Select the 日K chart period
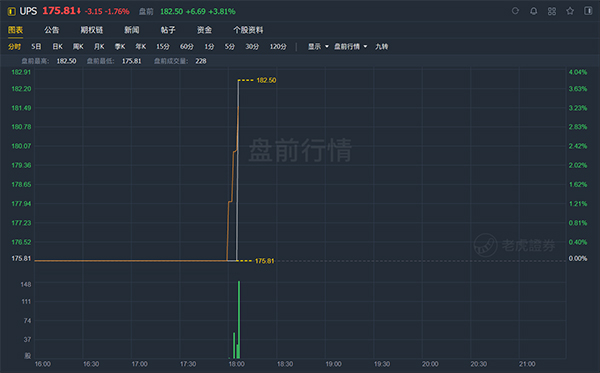 coord(57,47)
